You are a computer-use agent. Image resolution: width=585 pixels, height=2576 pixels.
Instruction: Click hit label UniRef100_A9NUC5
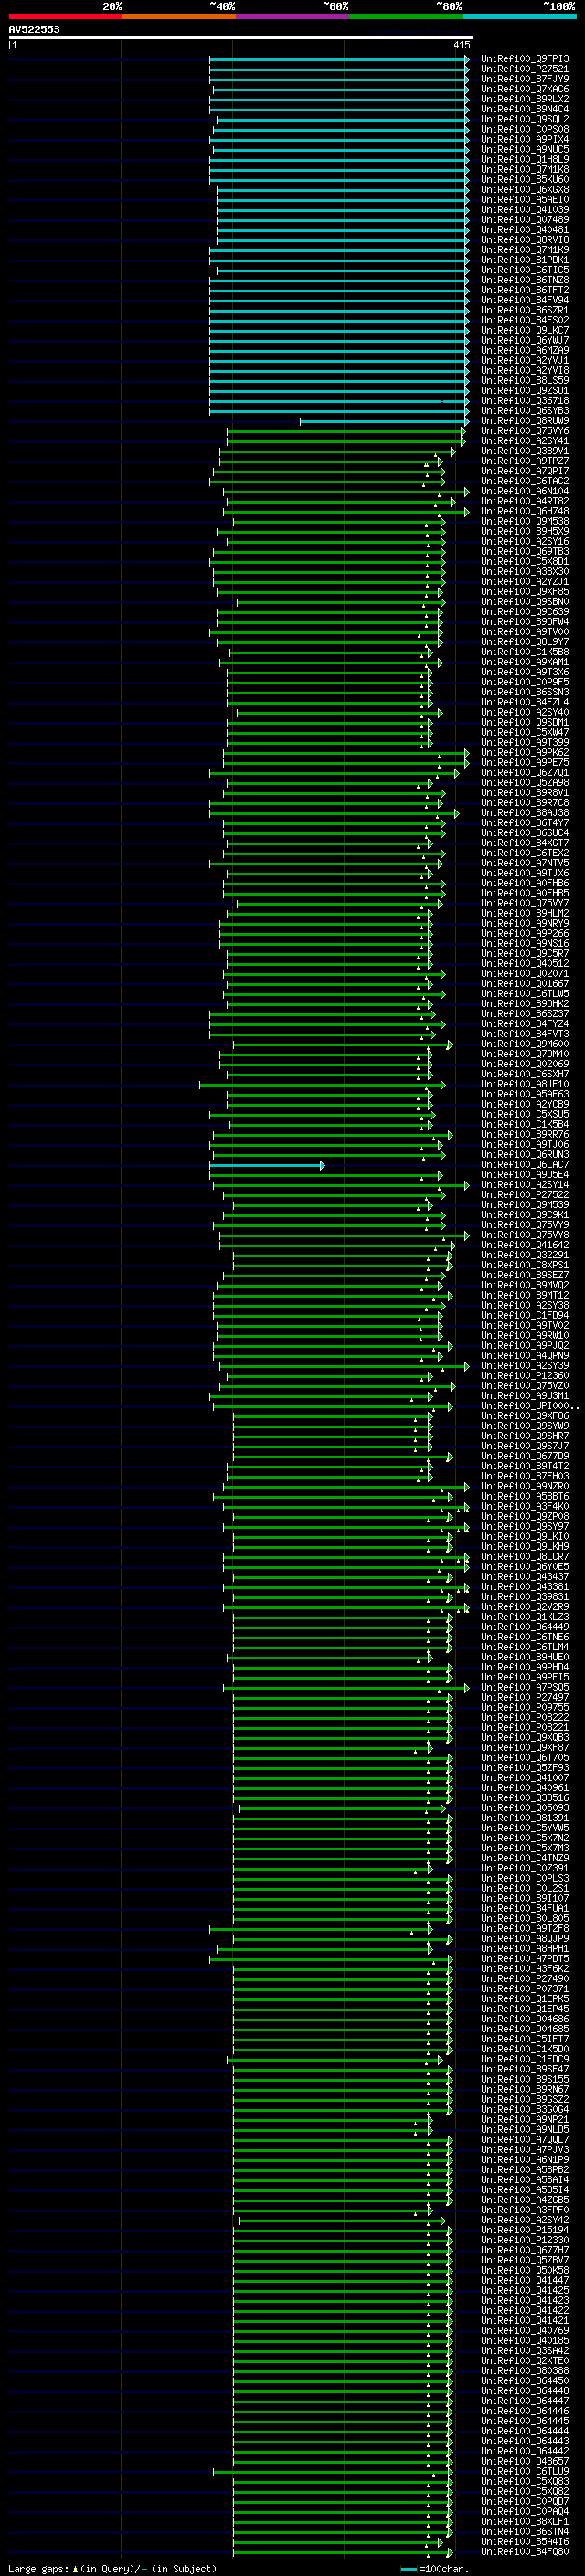pyautogui.click(x=525, y=149)
